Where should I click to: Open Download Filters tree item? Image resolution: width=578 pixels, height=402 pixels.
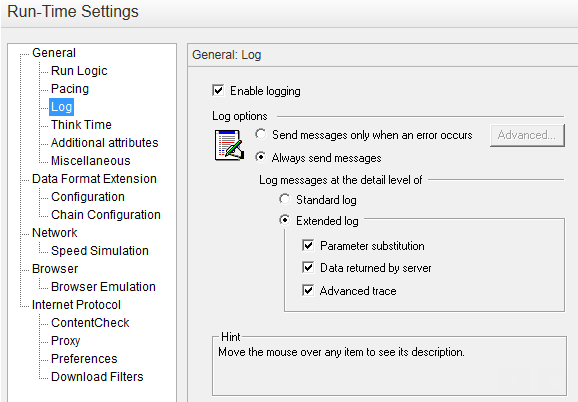(x=97, y=377)
